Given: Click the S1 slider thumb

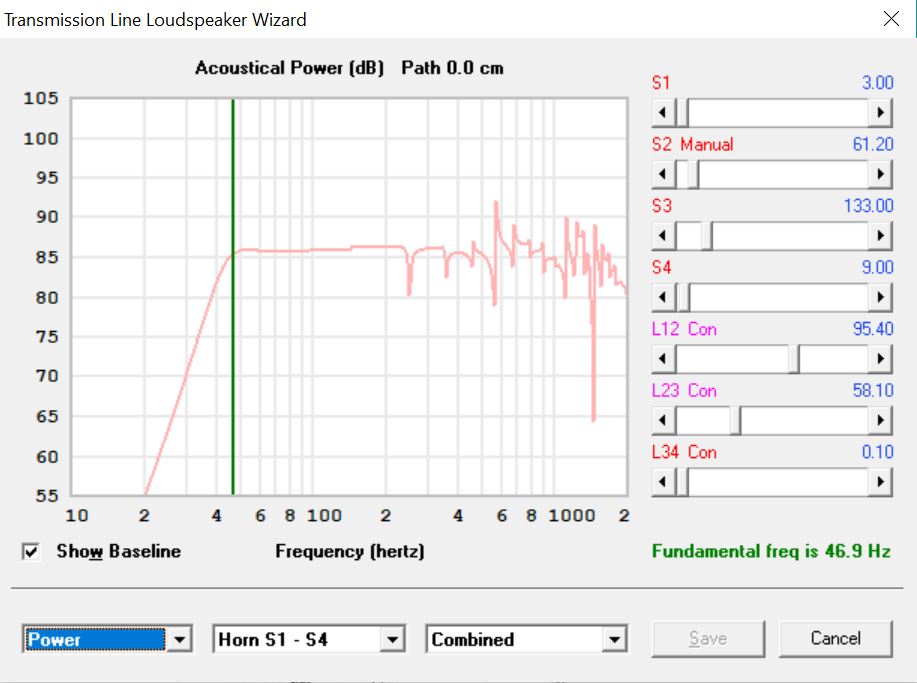Looking at the screenshot, I should (682, 112).
